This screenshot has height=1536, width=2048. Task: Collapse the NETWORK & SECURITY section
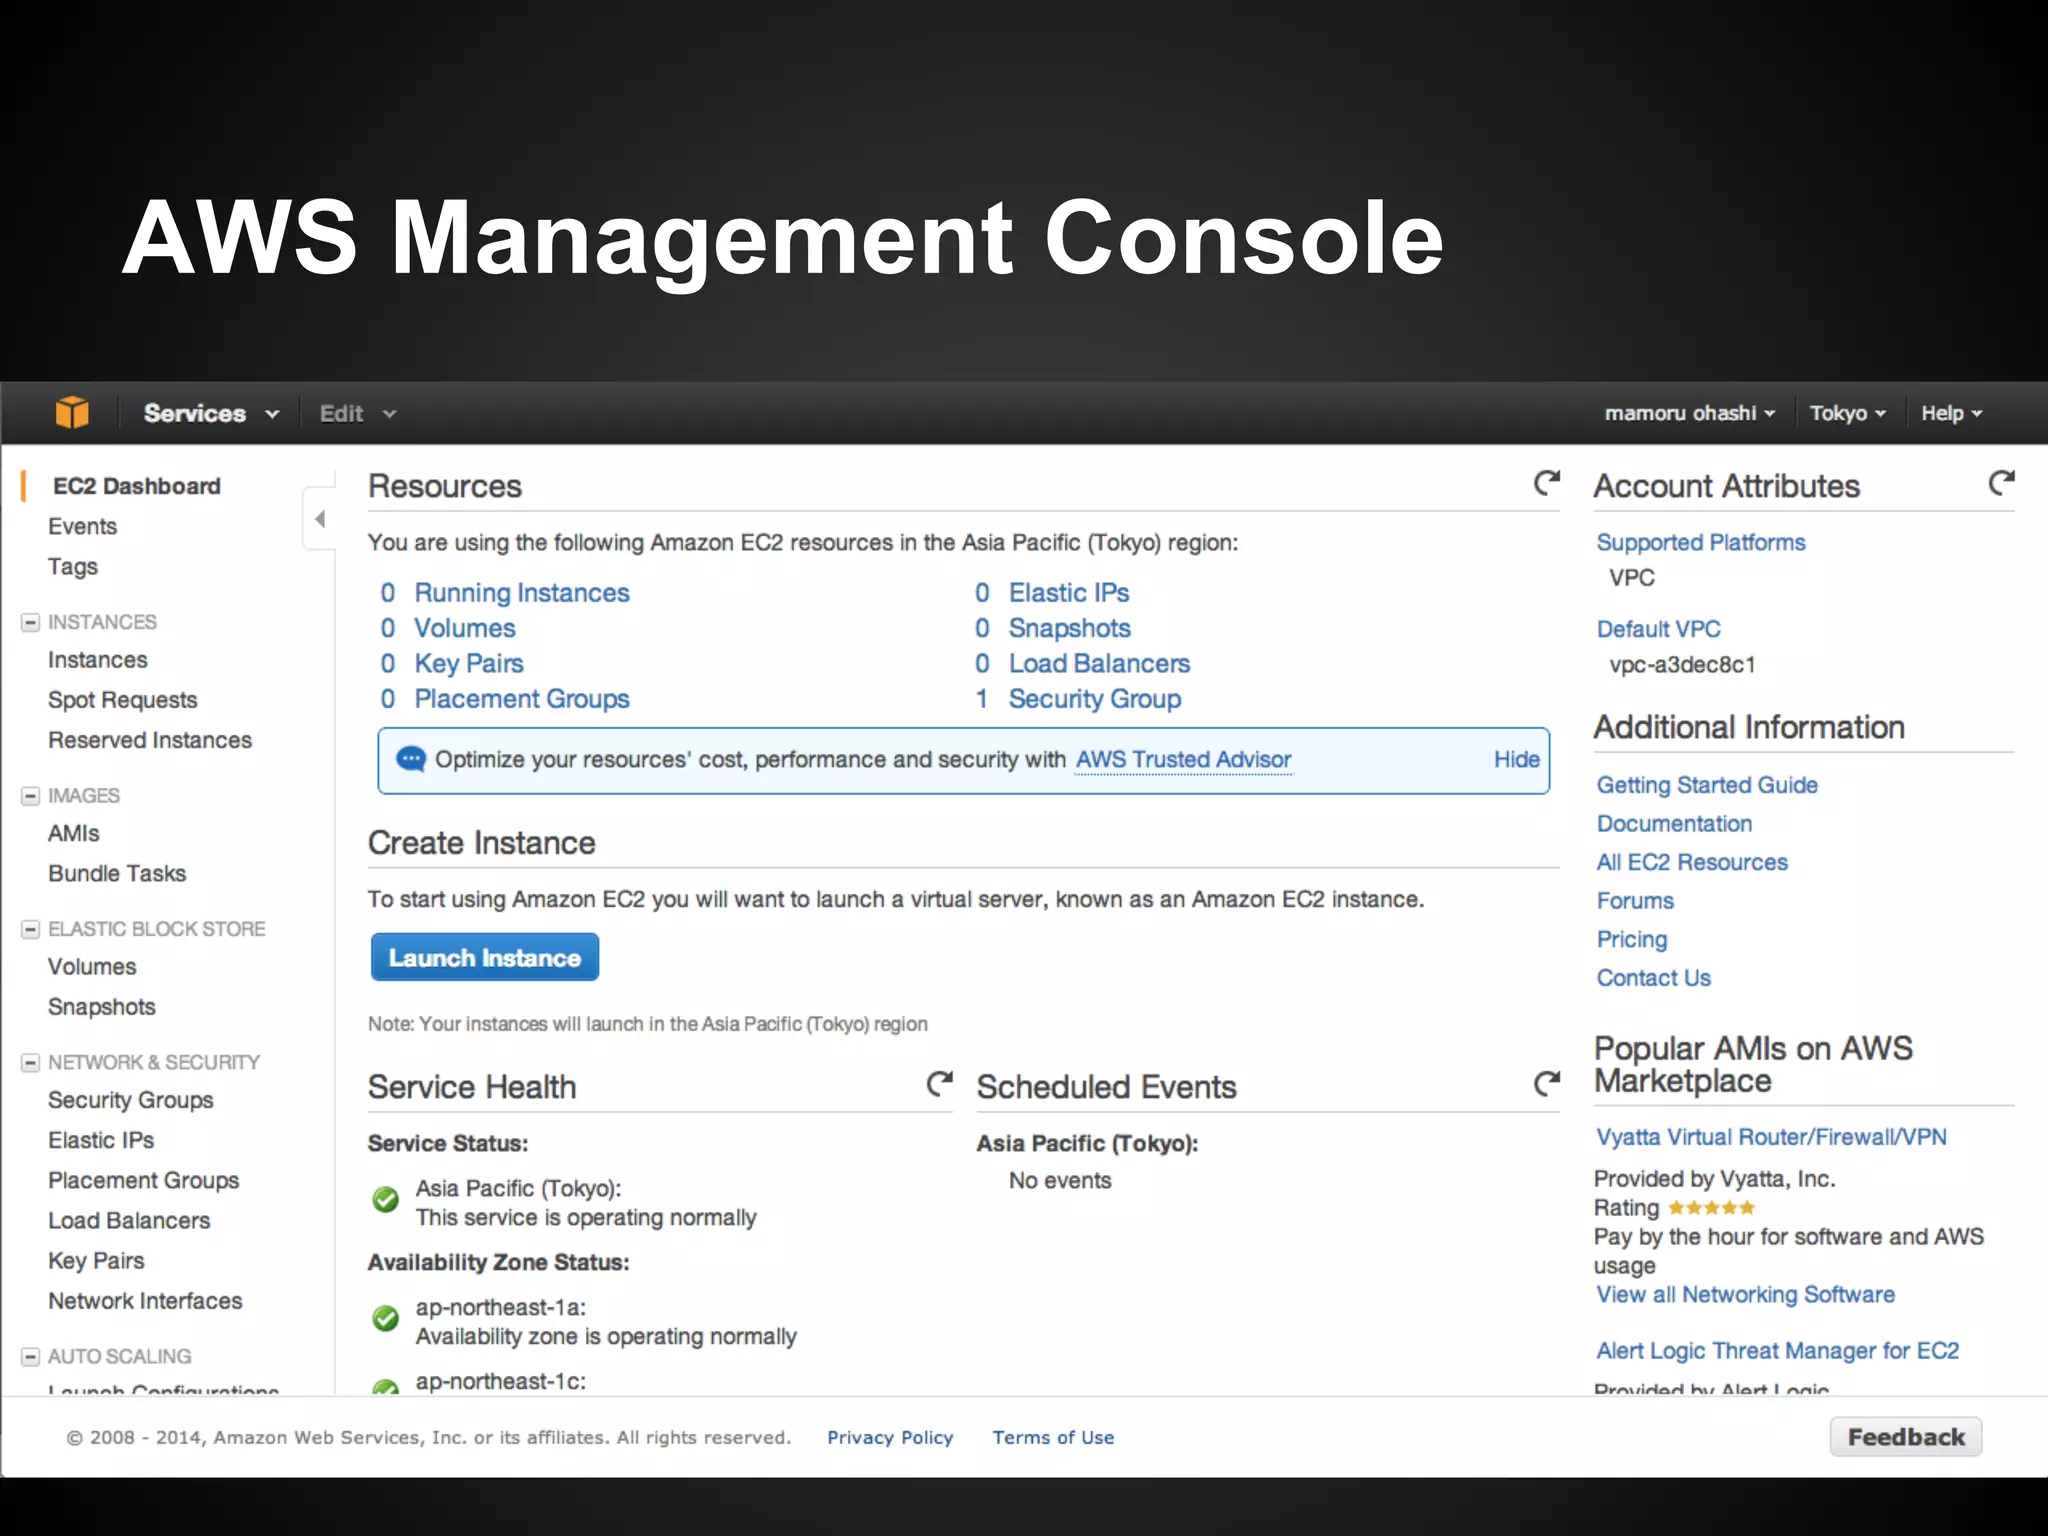tap(31, 1062)
